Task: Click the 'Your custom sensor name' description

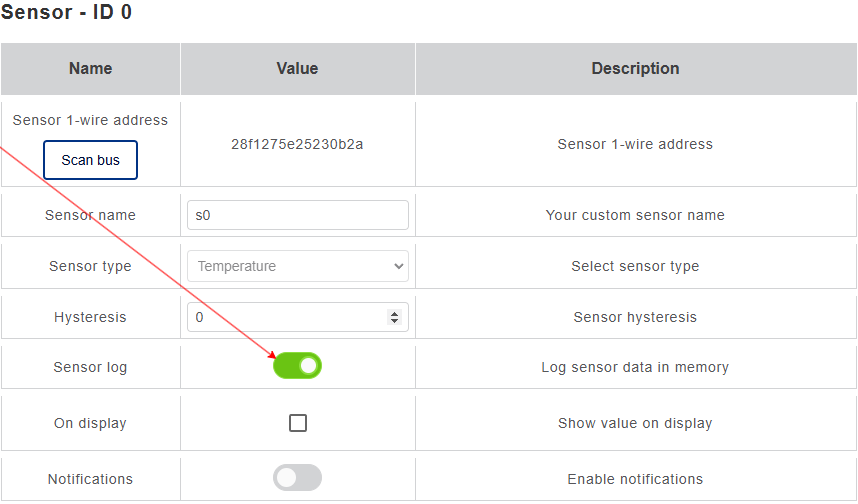Action: pyautogui.click(x=635, y=215)
